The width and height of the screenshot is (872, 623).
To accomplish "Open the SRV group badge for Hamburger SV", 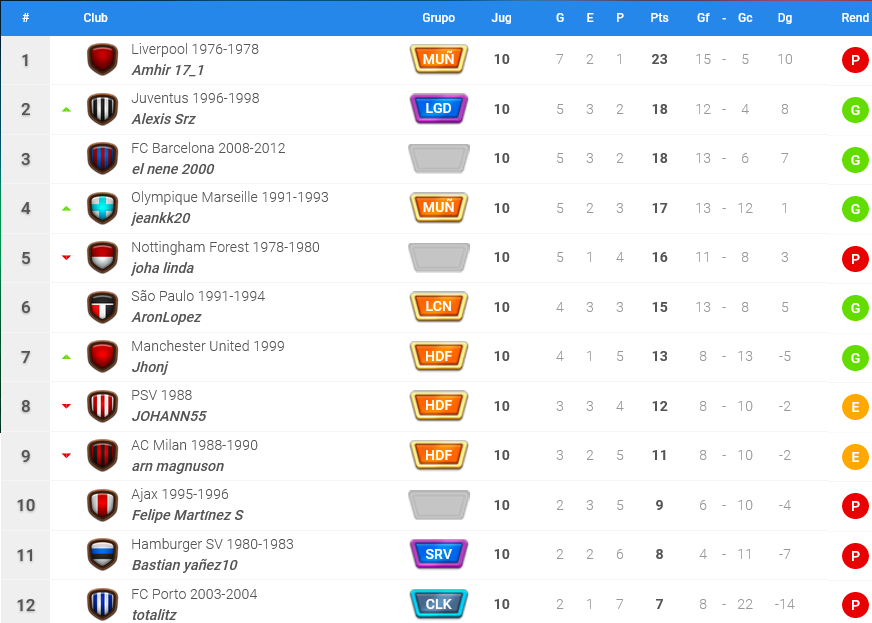I will [439, 554].
